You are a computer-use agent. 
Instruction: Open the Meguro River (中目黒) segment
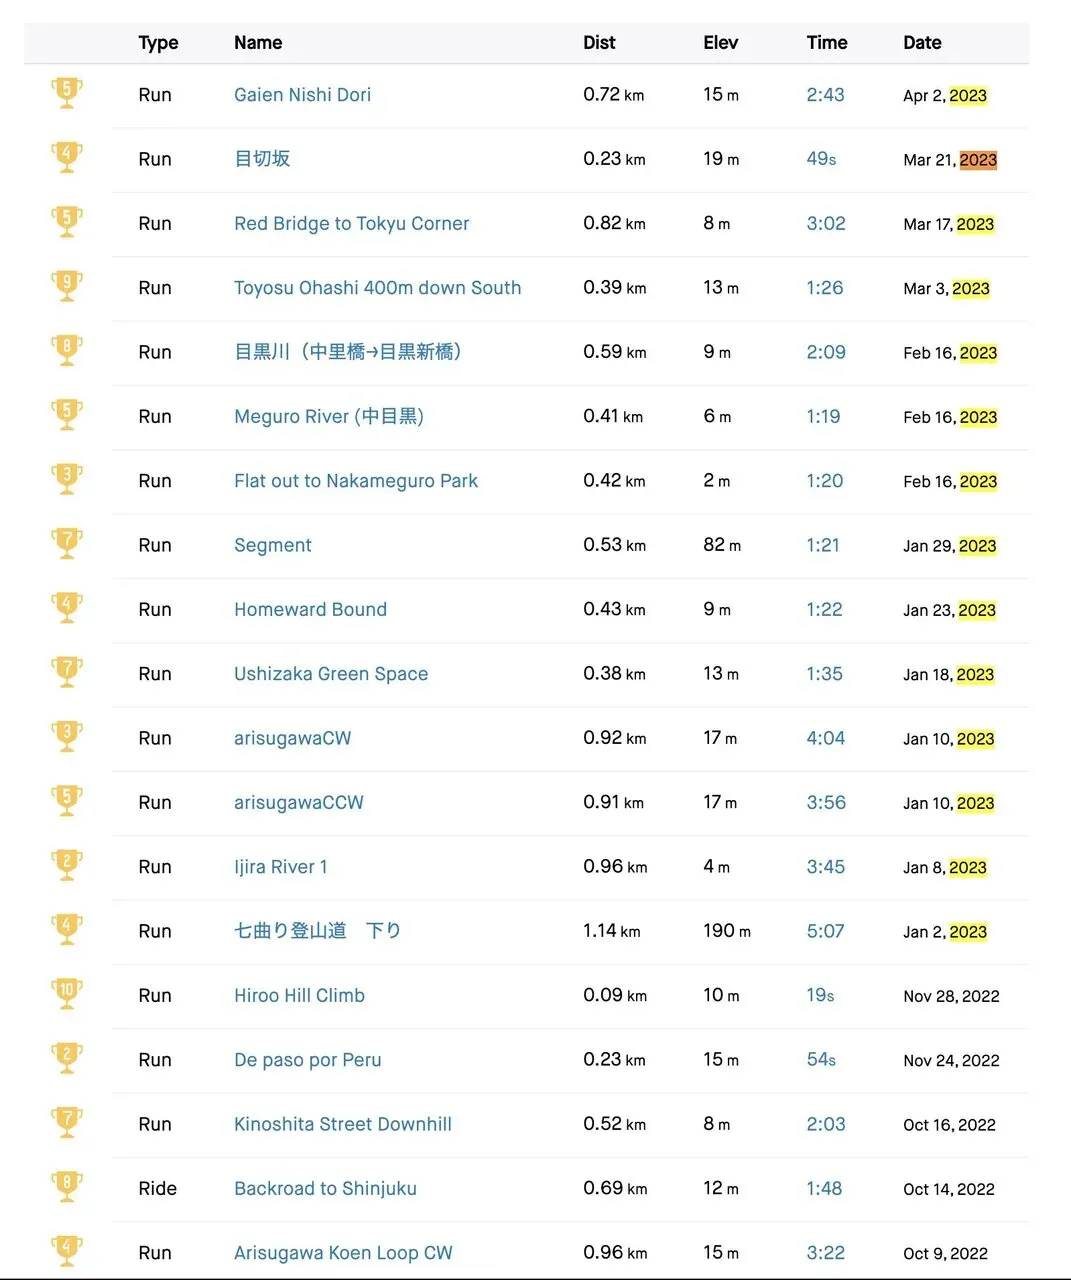tap(329, 416)
